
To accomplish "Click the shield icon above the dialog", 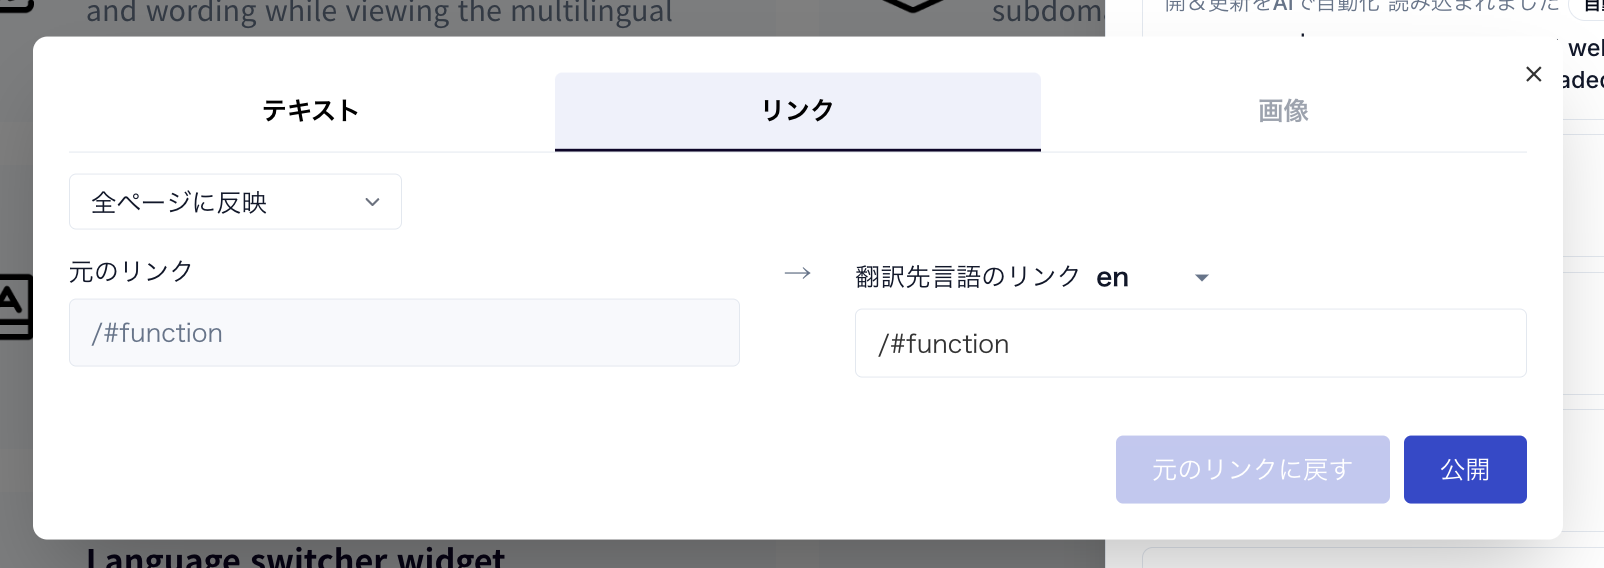I will 912,6.
